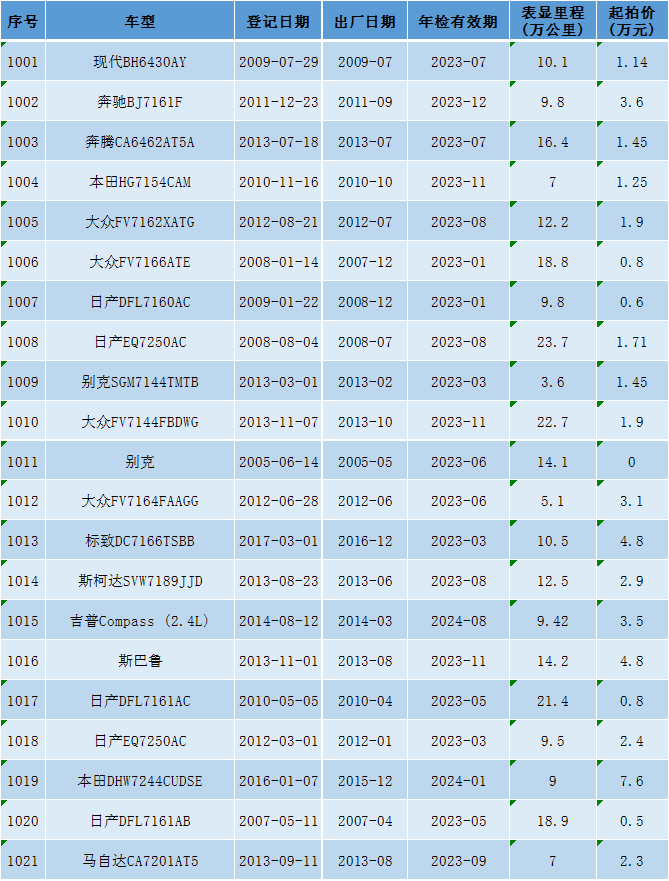This screenshot has width=669, height=881.
Task: Select registration date 2009-07-29
Action: click(x=278, y=61)
